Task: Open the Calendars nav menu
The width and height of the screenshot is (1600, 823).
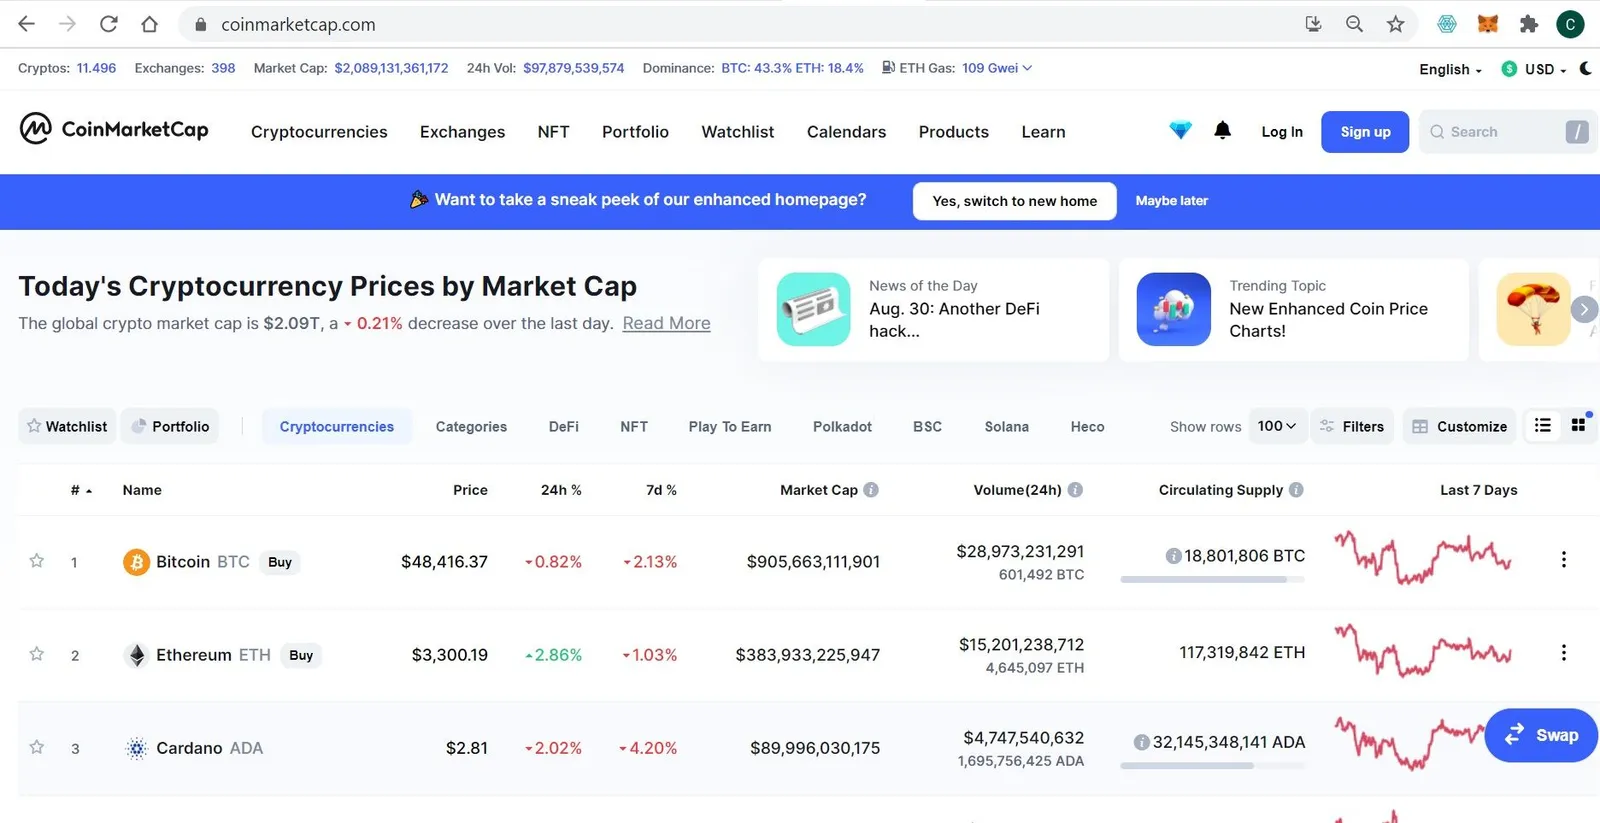Action: 846,132
